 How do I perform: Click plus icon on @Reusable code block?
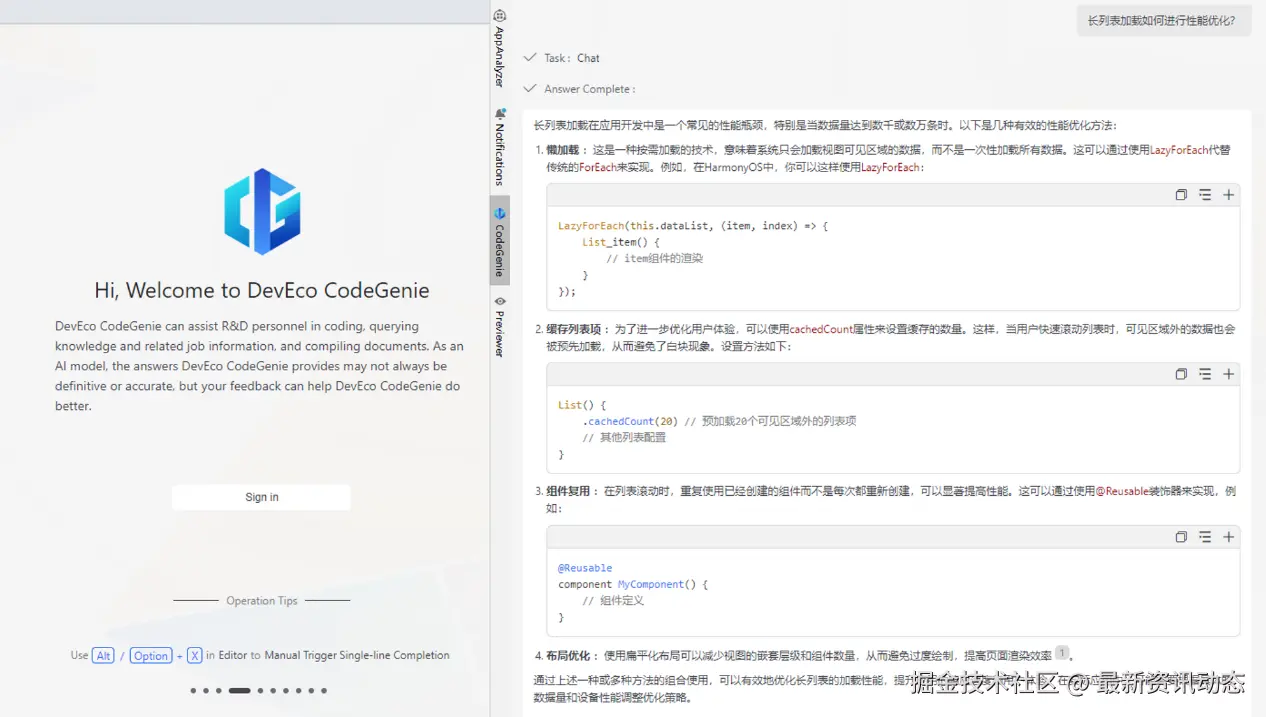pos(1229,537)
